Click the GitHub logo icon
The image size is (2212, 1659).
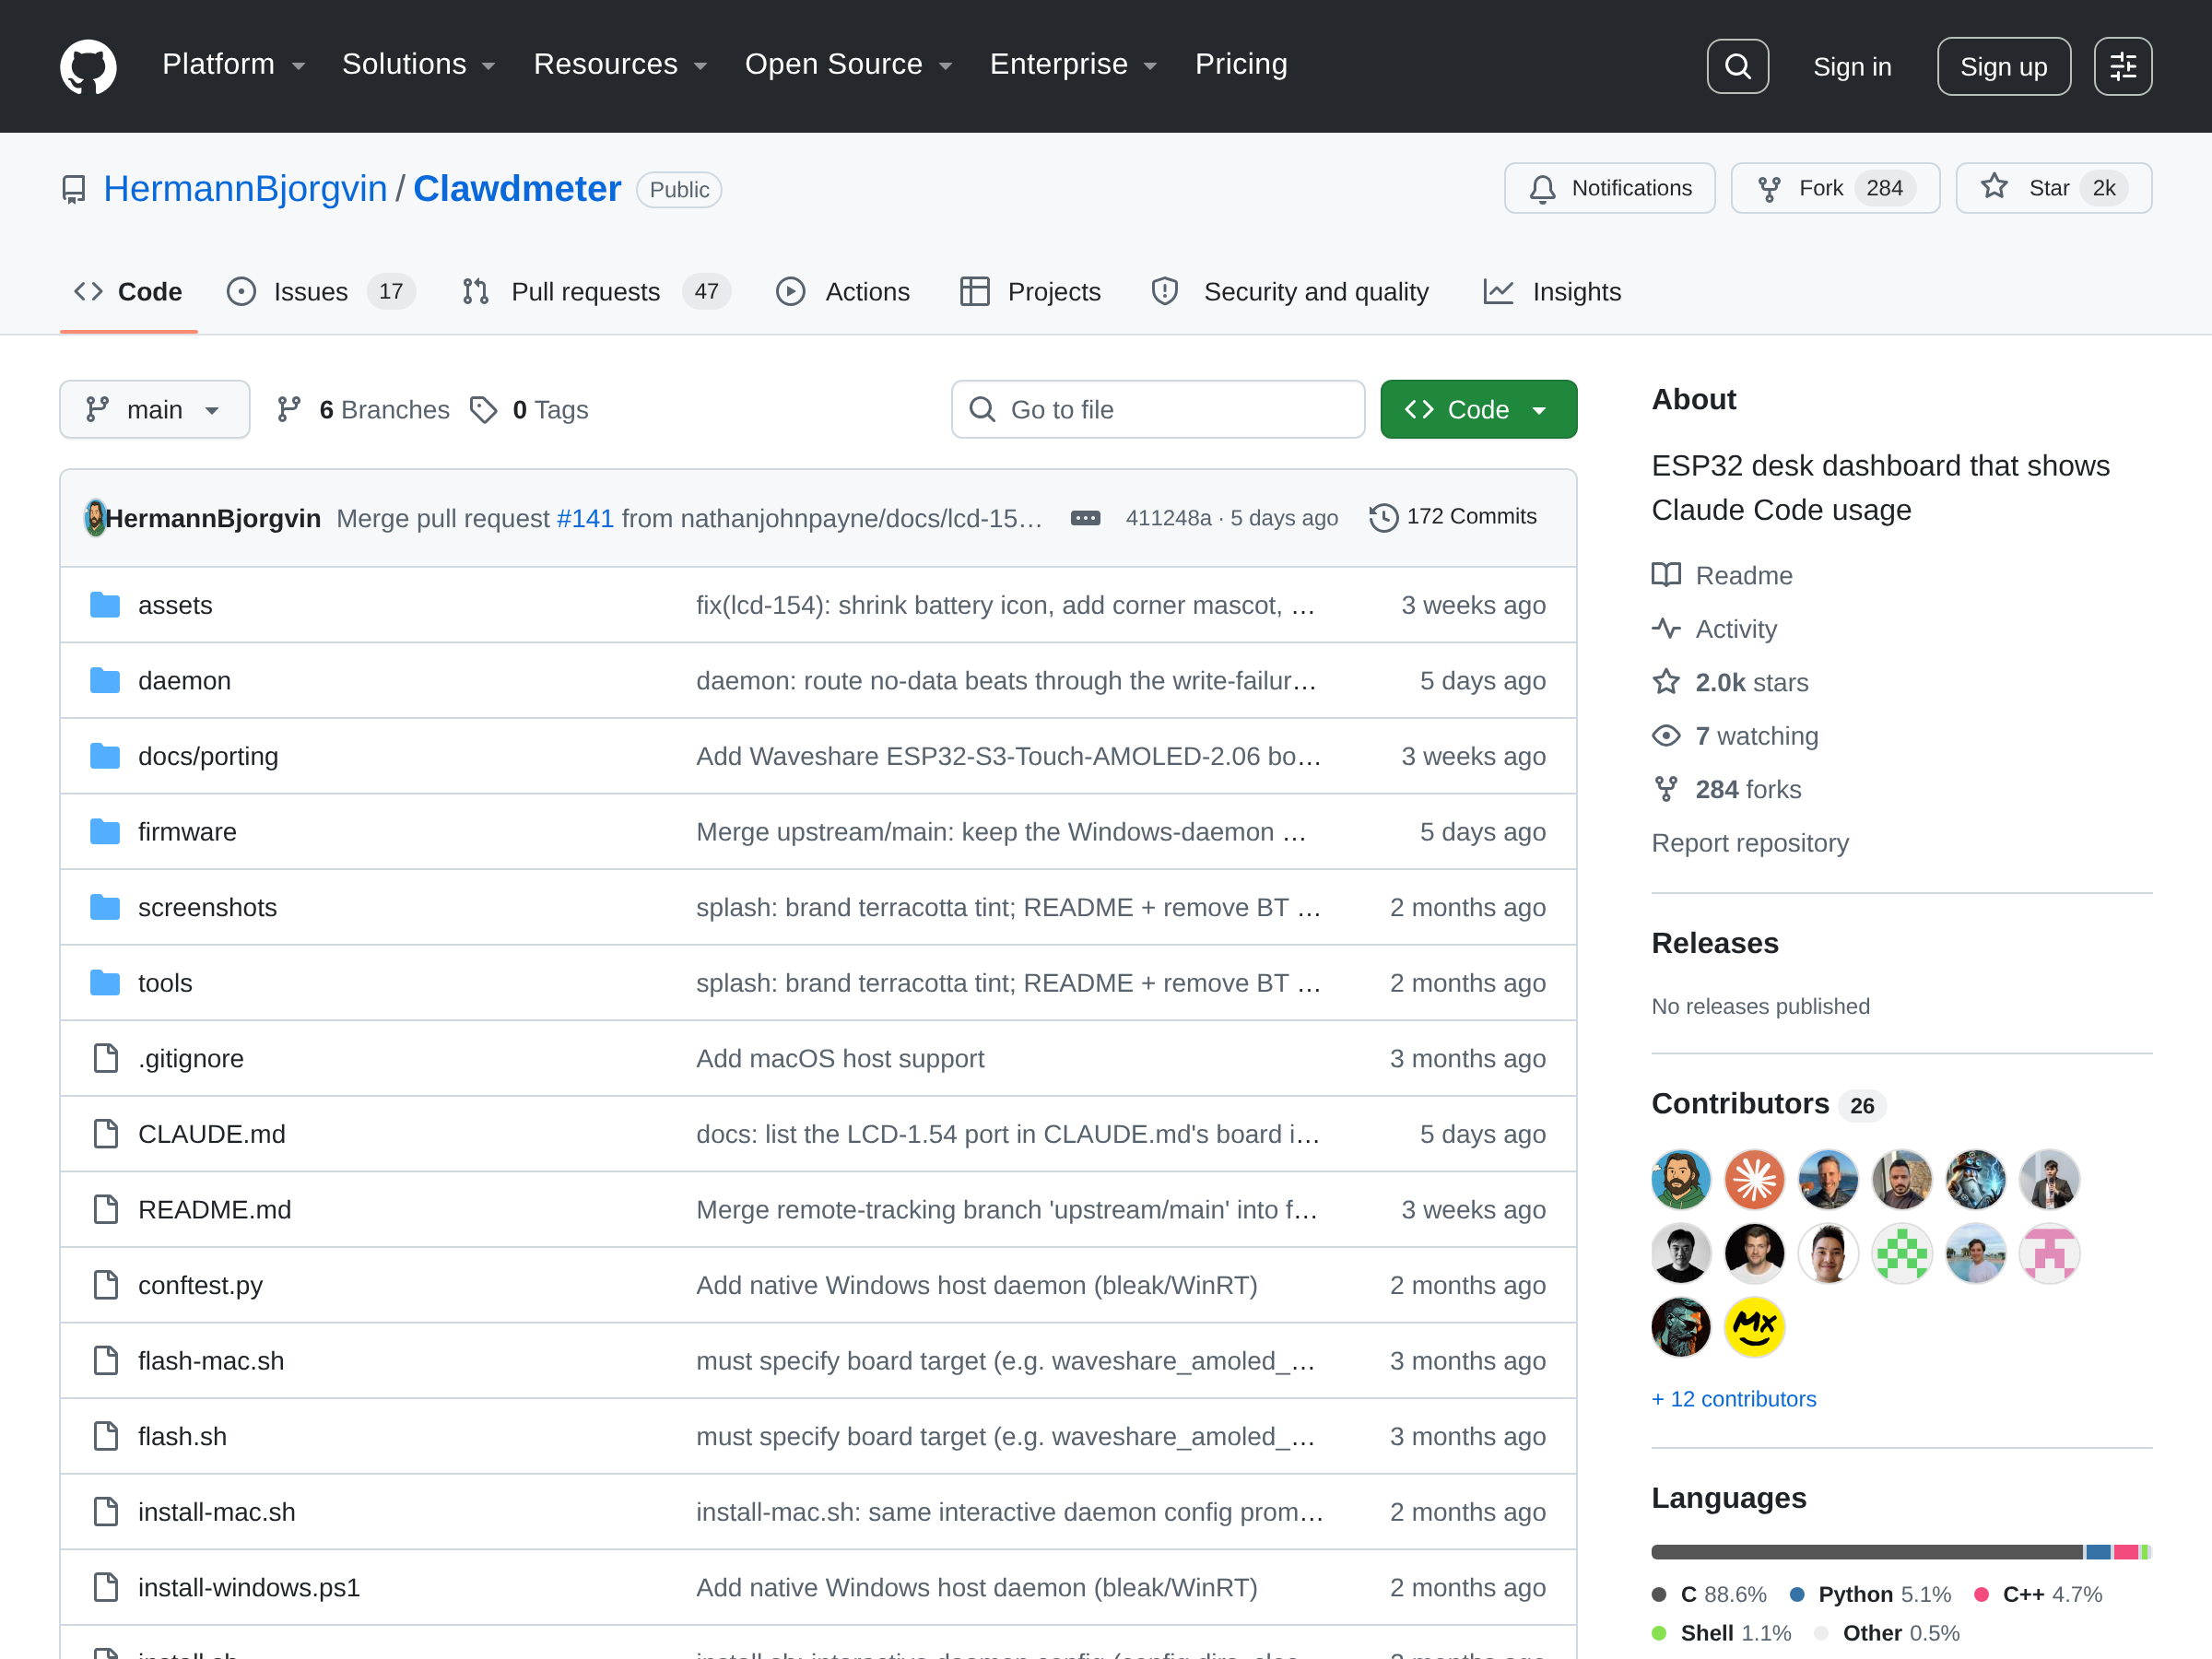[x=88, y=66]
